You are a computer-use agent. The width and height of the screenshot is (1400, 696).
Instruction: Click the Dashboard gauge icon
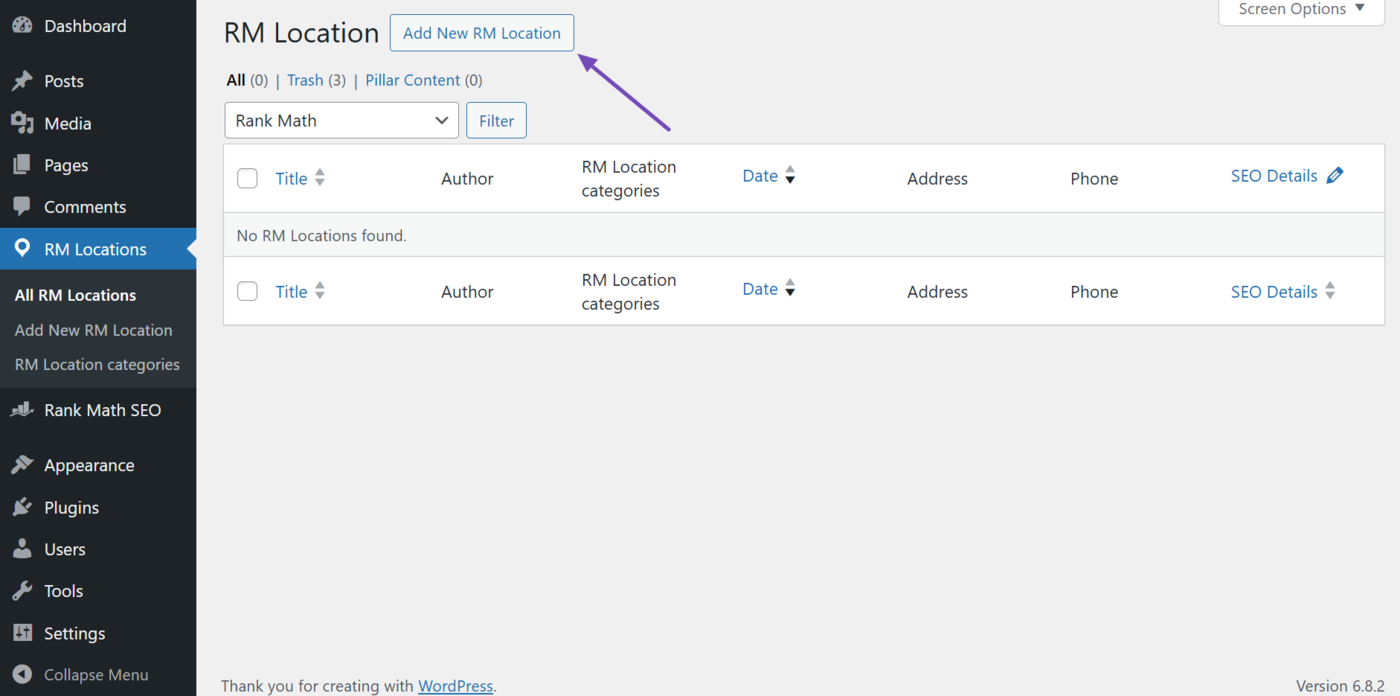coord(22,26)
